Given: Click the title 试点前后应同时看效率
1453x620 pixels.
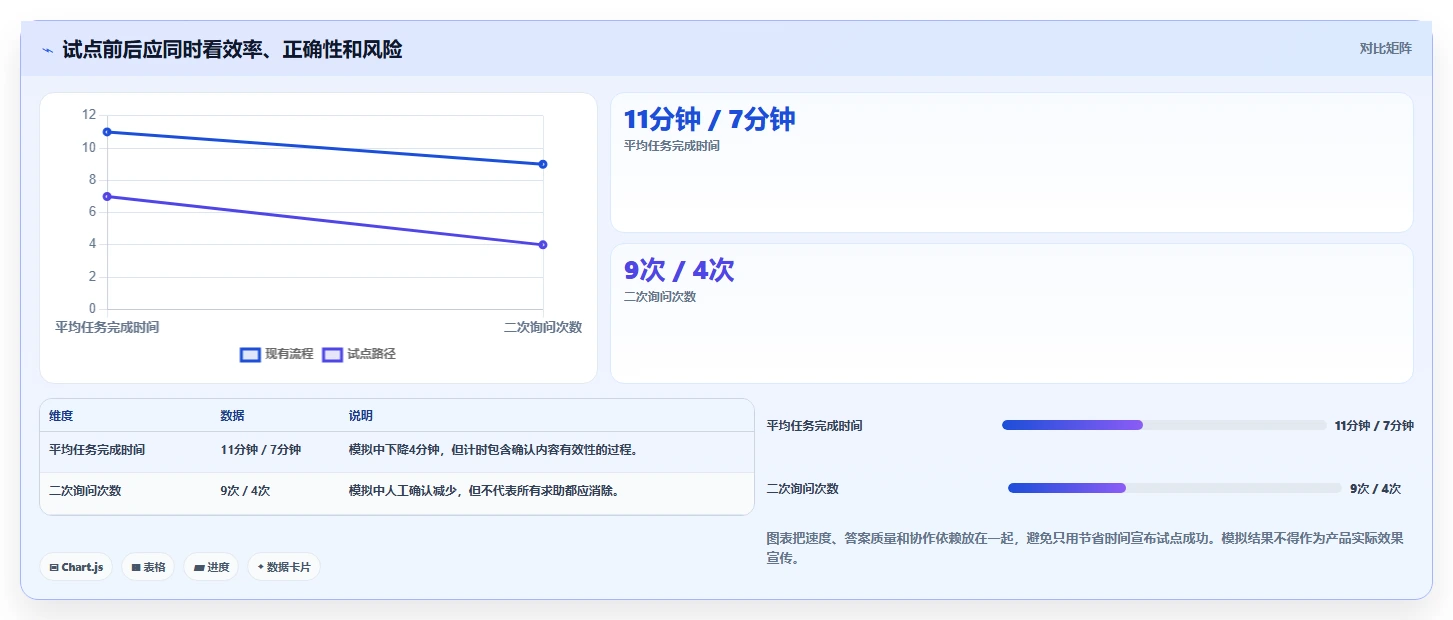Looking at the screenshot, I should pyautogui.click(x=232, y=50).
